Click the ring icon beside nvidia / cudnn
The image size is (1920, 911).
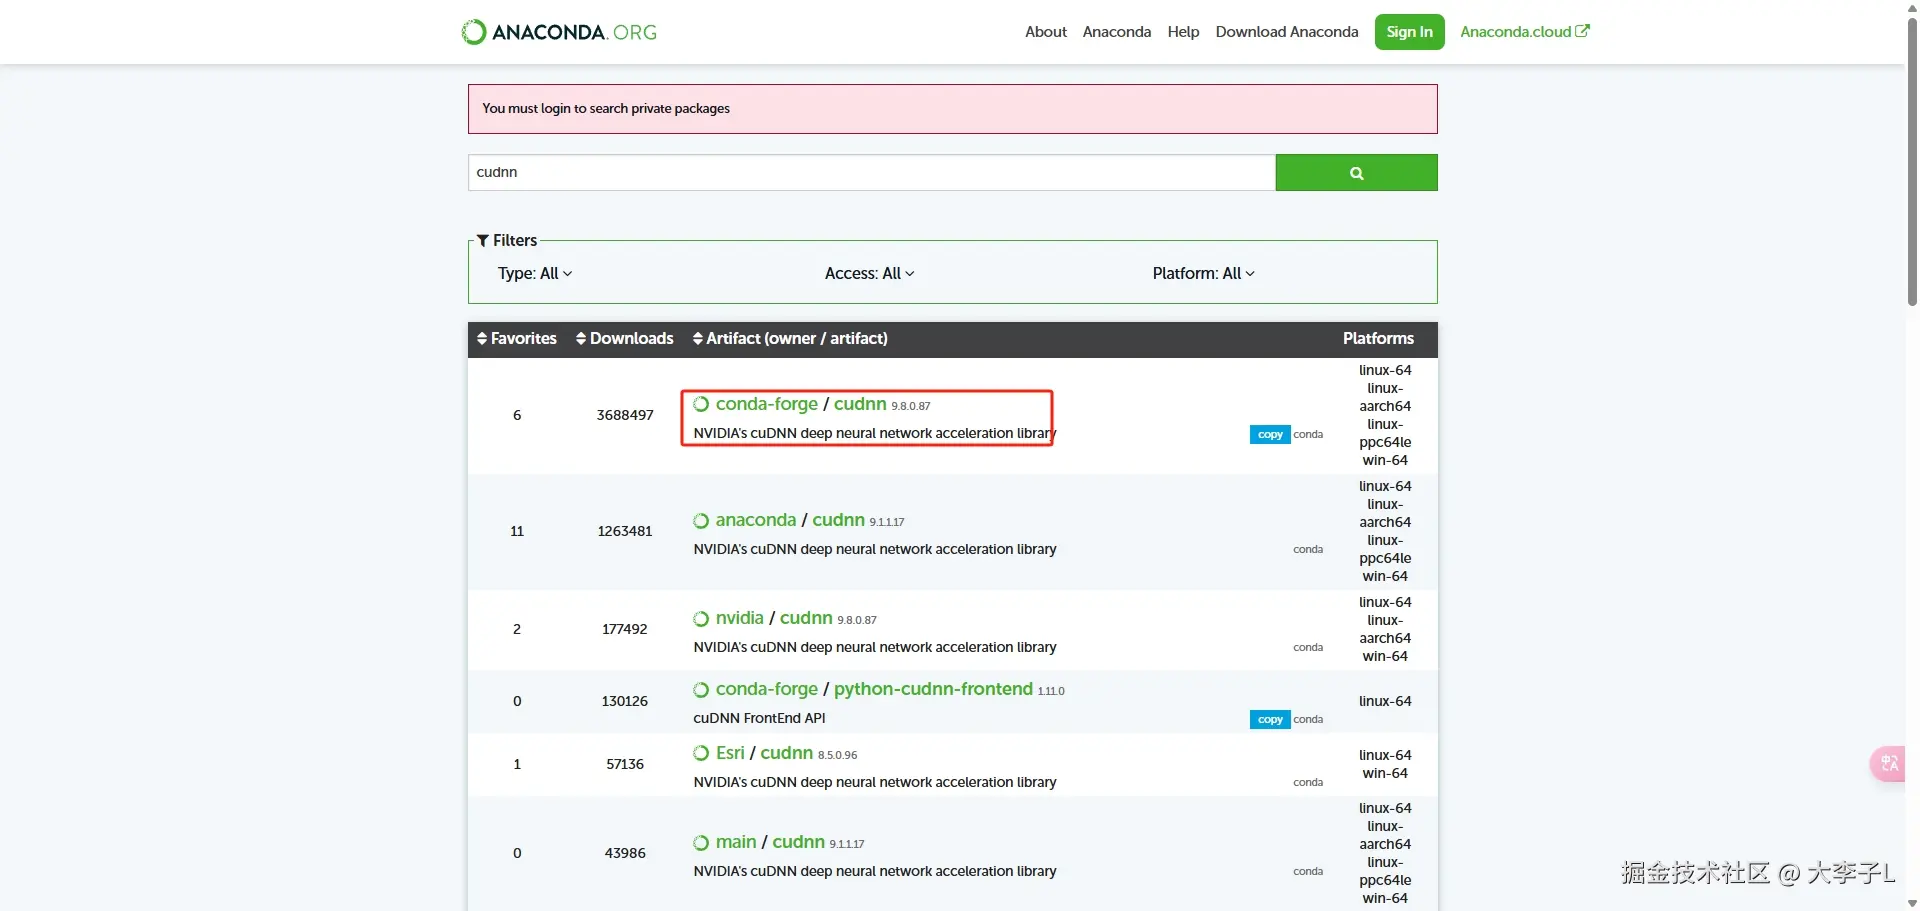point(701,618)
